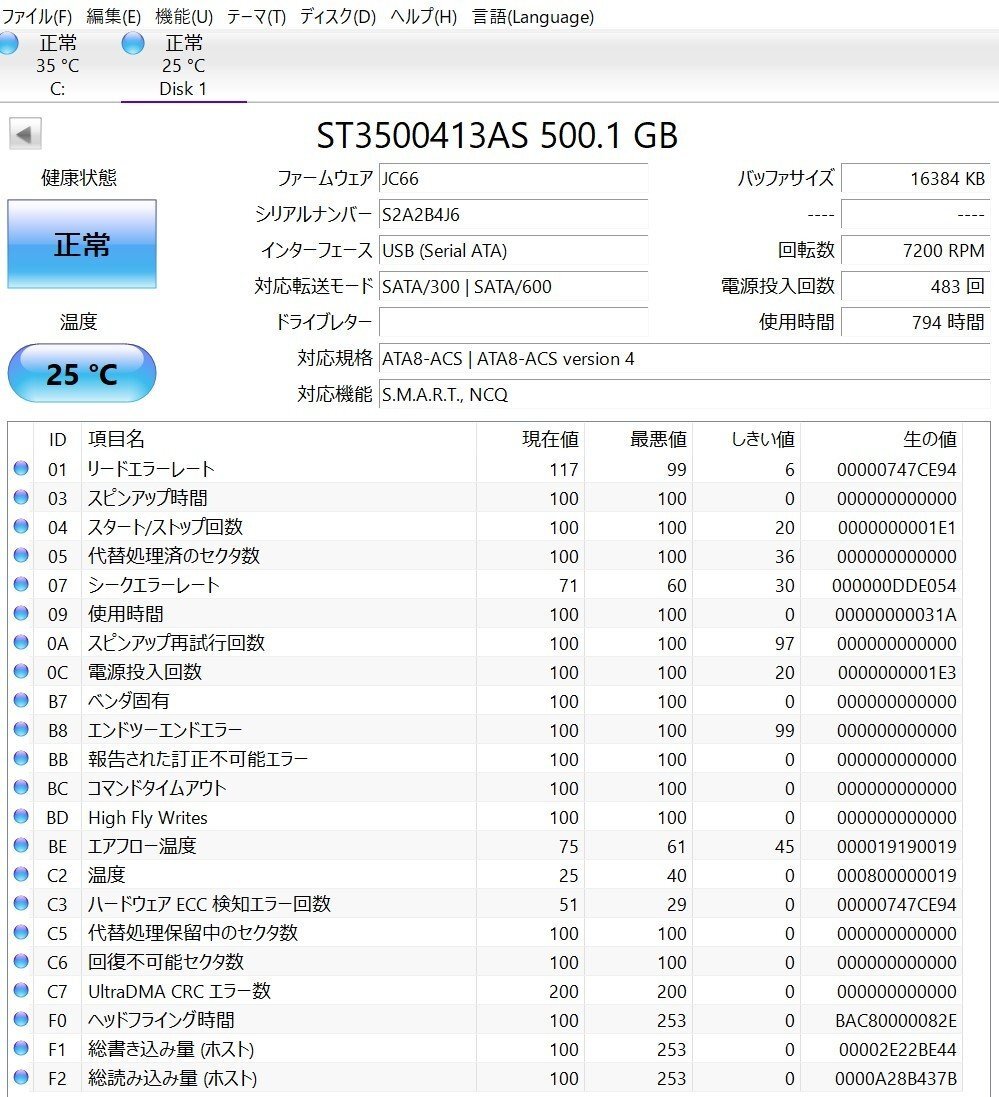Click the empty drive letter field

click(513, 322)
